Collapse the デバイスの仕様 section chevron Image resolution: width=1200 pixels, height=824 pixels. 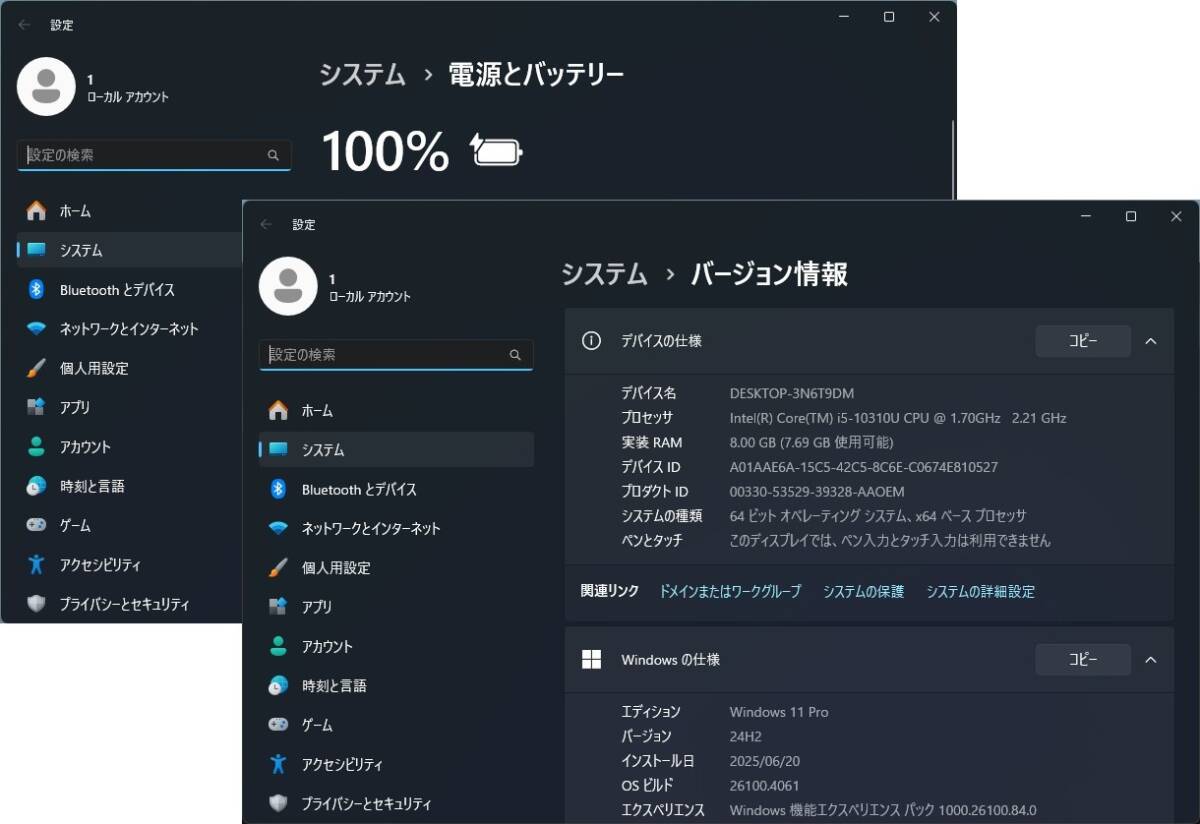[1150, 341]
